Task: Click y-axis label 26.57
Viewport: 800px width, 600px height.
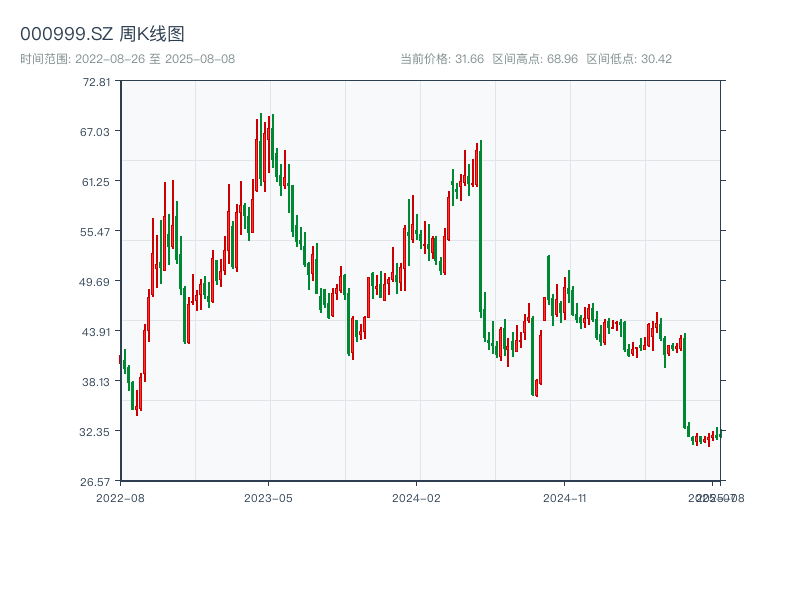Action: pyautogui.click(x=95, y=482)
